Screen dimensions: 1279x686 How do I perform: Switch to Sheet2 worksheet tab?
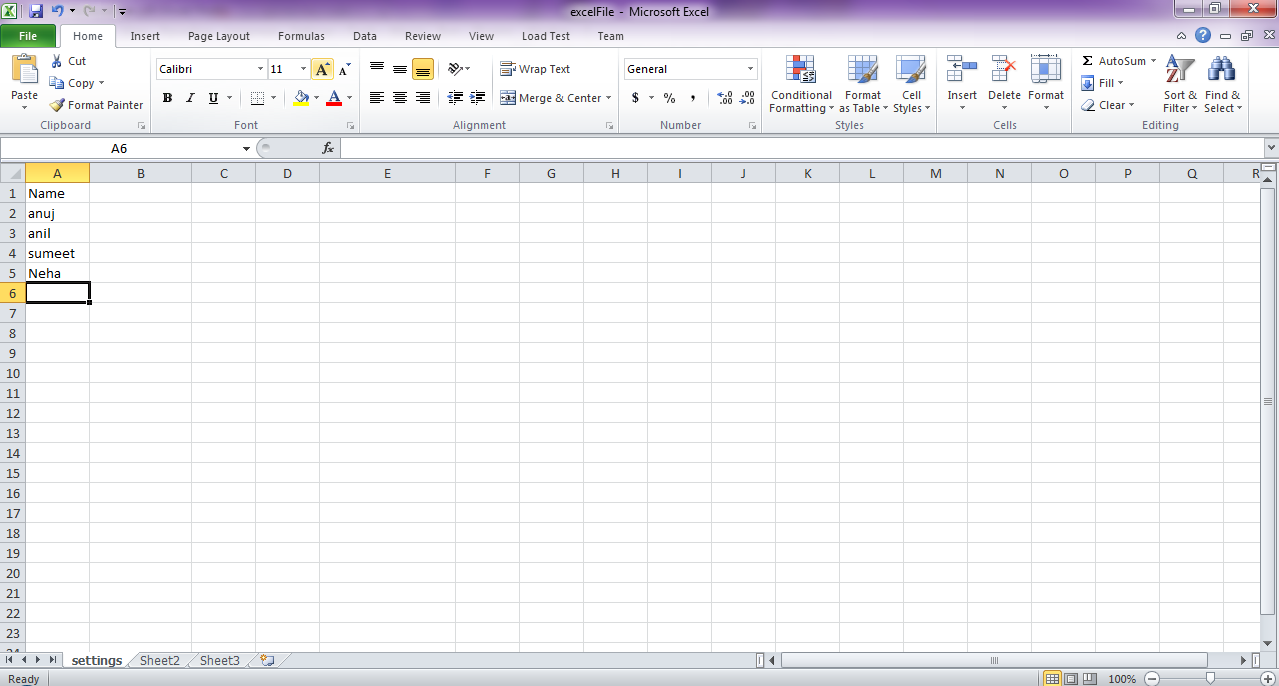pos(160,660)
